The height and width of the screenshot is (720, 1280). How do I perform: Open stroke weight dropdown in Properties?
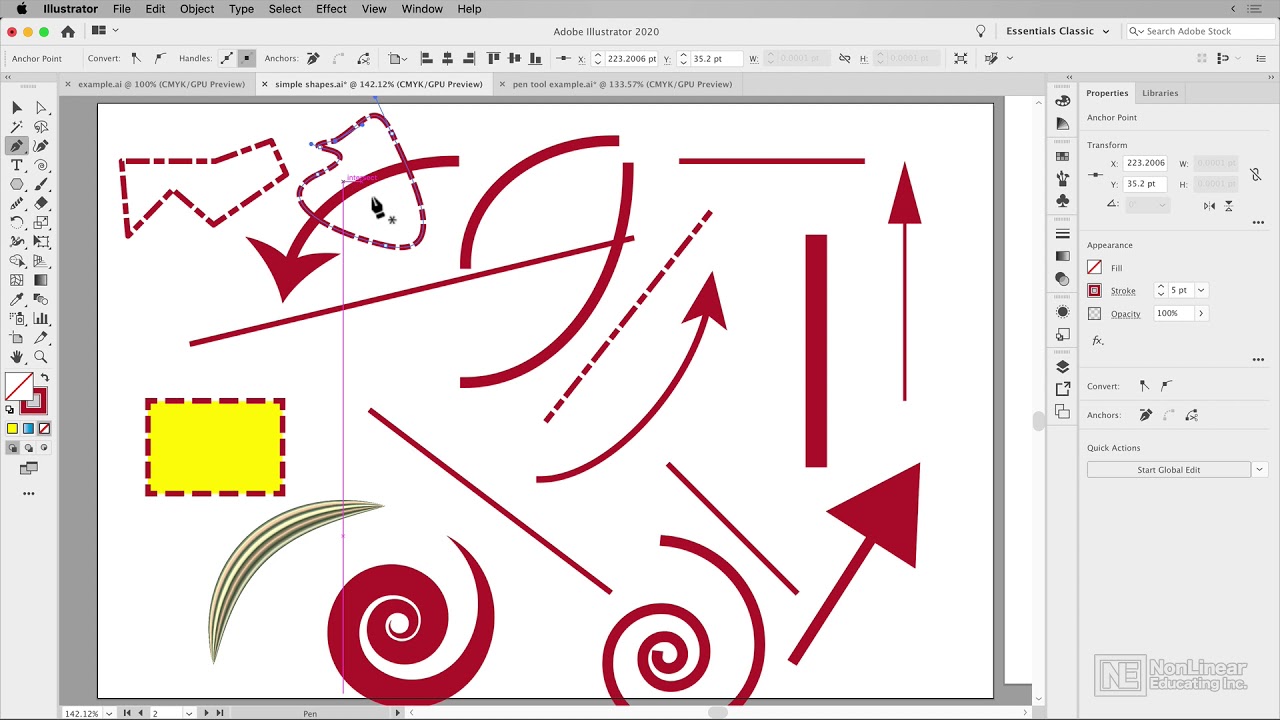coord(1201,290)
